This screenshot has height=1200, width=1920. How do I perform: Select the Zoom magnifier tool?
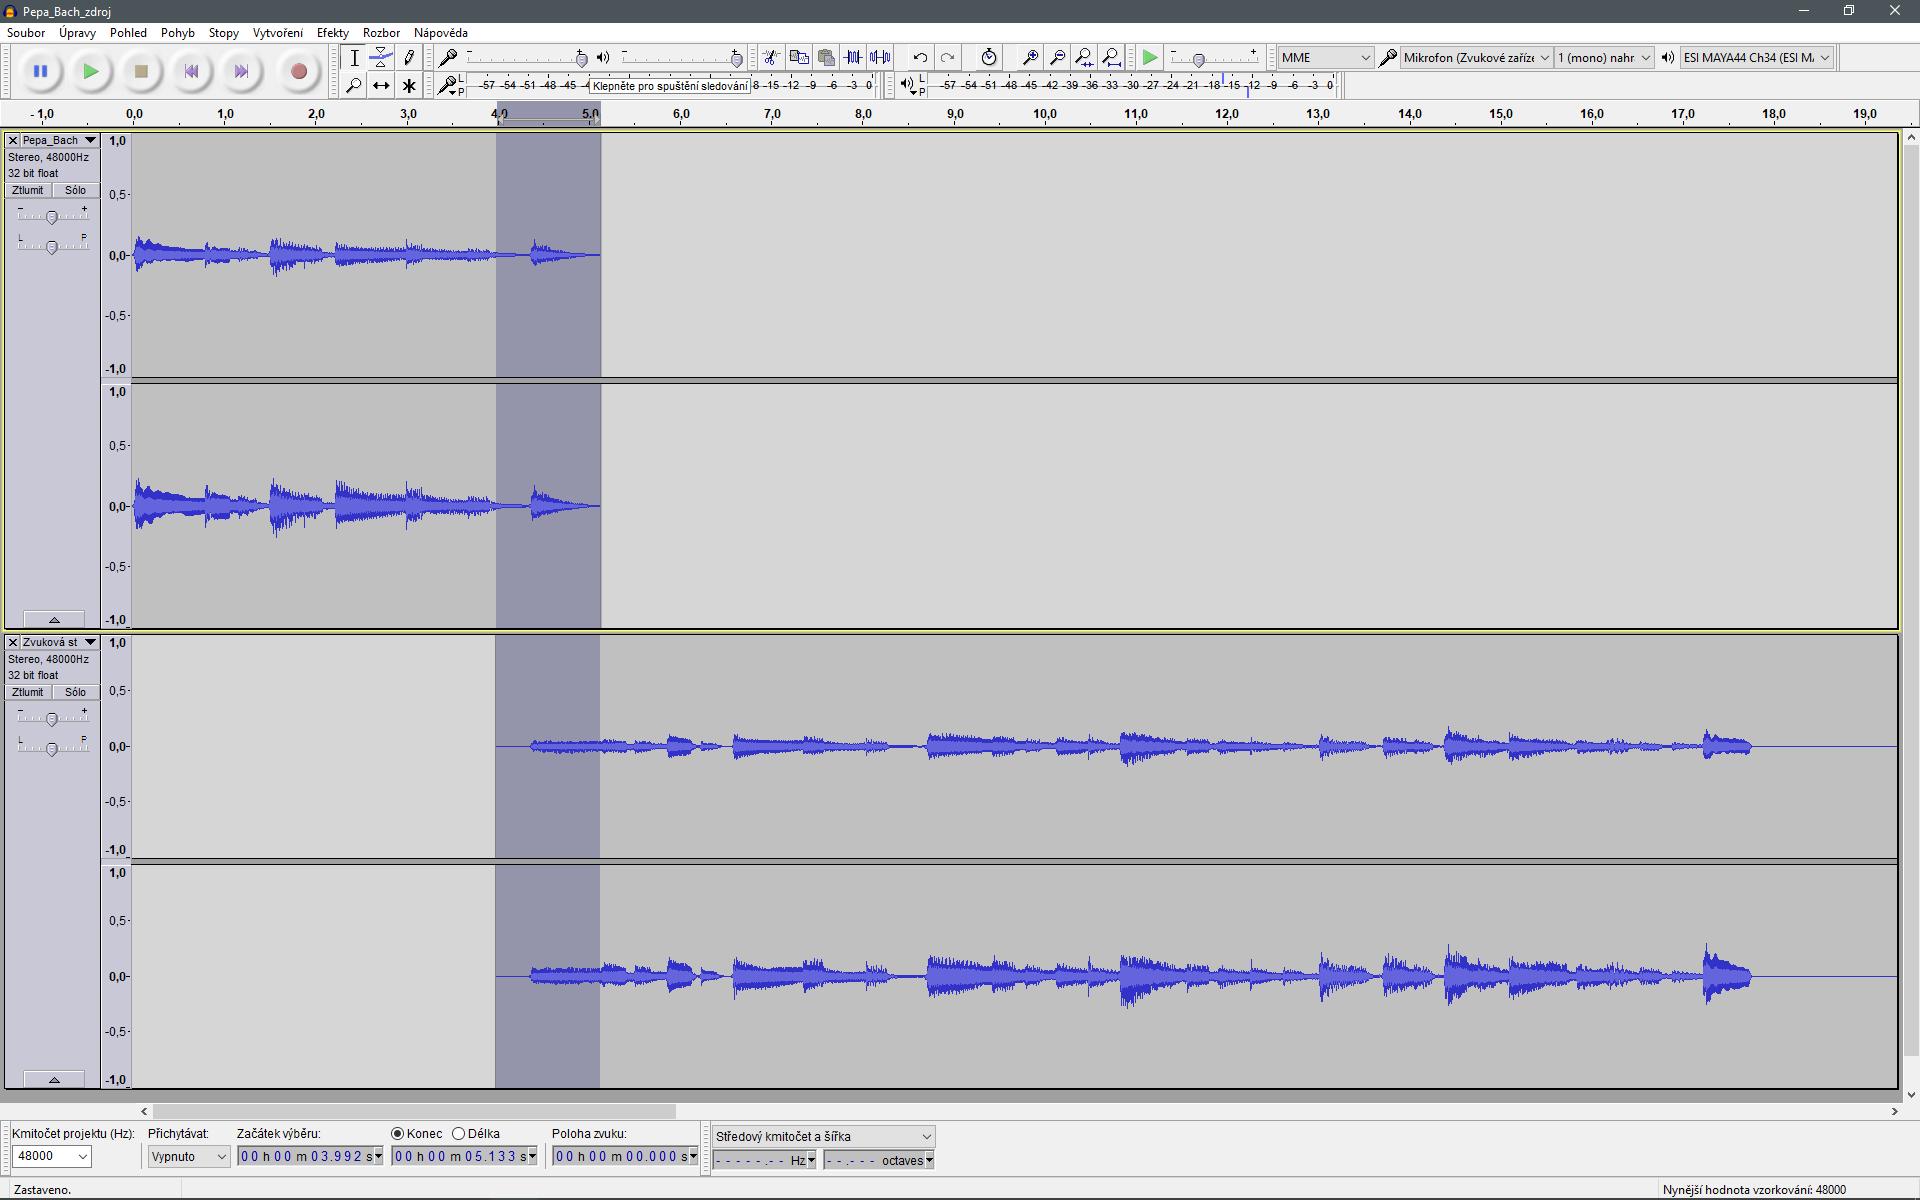354,86
